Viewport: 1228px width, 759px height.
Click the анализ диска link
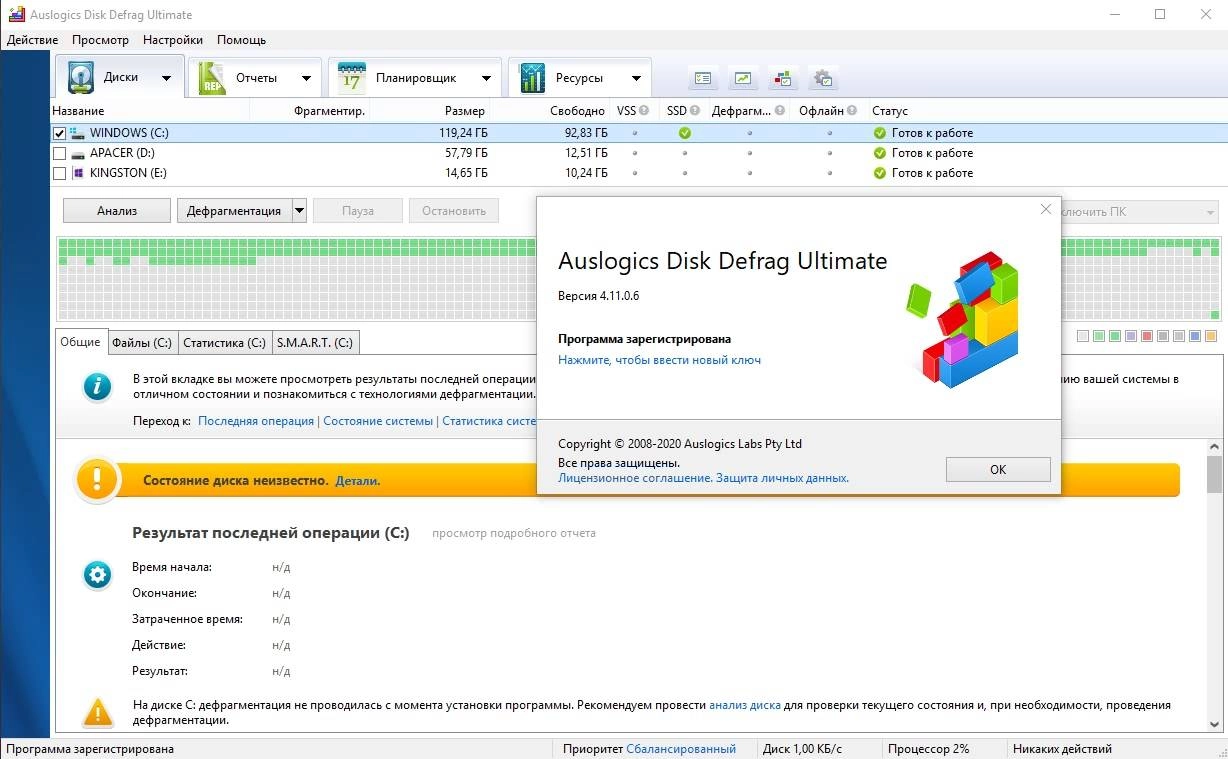(745, 705)
